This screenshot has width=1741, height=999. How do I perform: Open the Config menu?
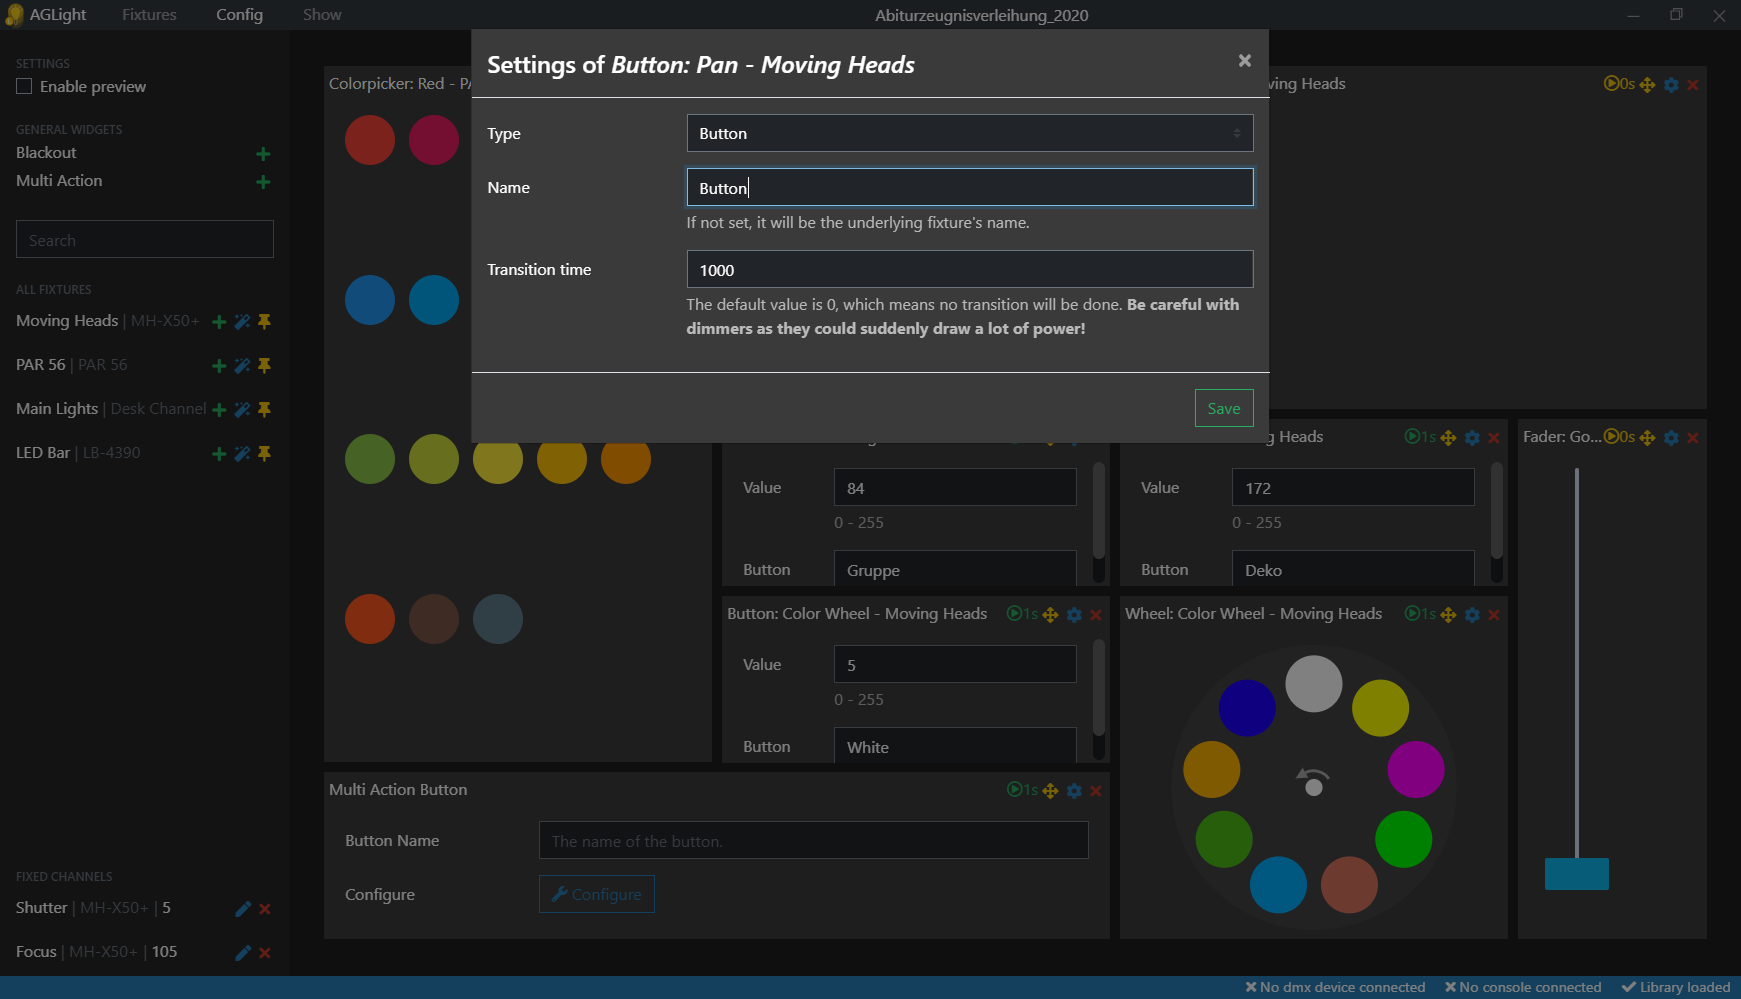click(x=240, y=15)
